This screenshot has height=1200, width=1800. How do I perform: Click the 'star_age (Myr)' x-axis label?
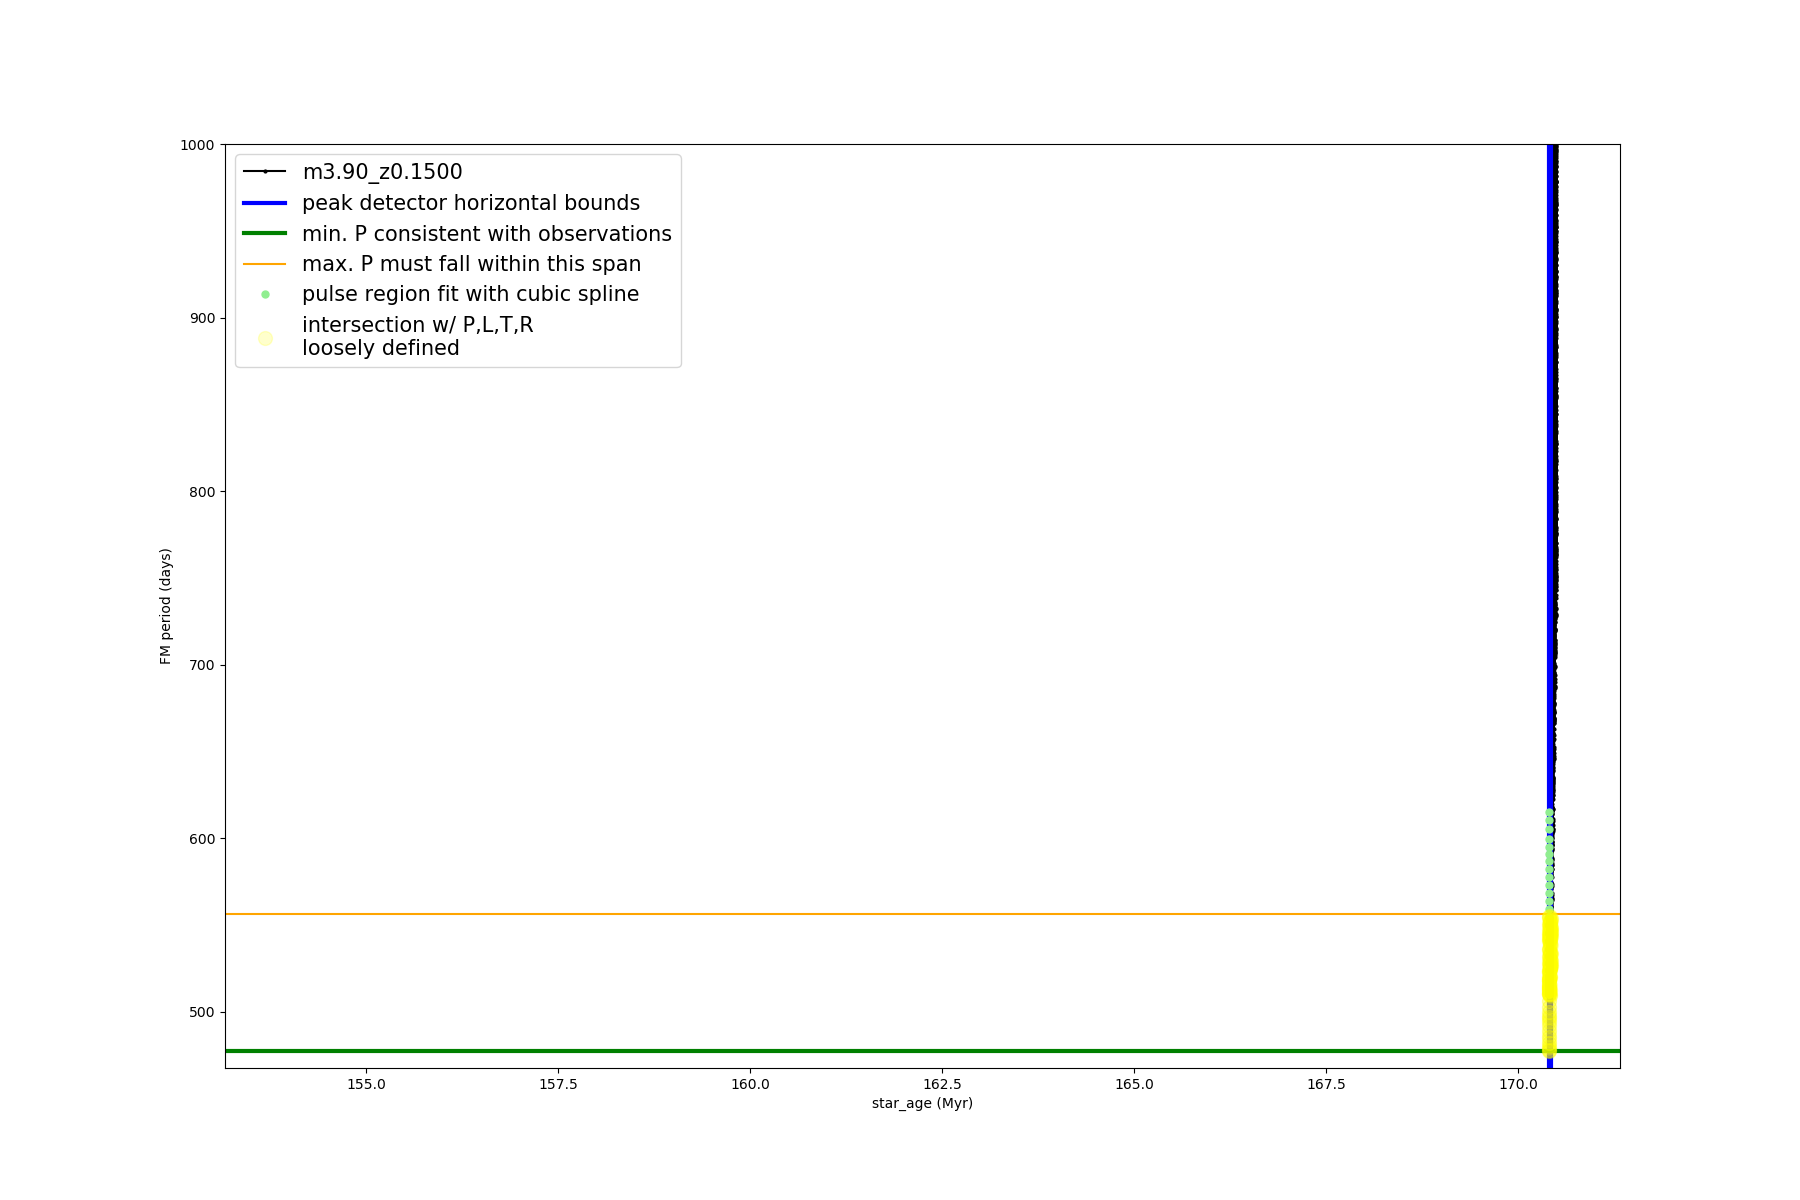922,1103
